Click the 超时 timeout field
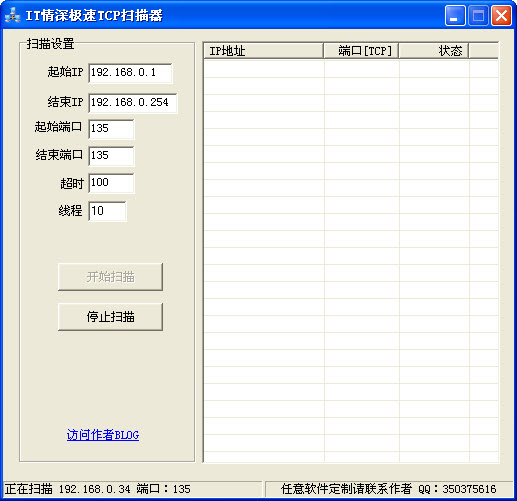The image size is (517, 501). point(111,183)
